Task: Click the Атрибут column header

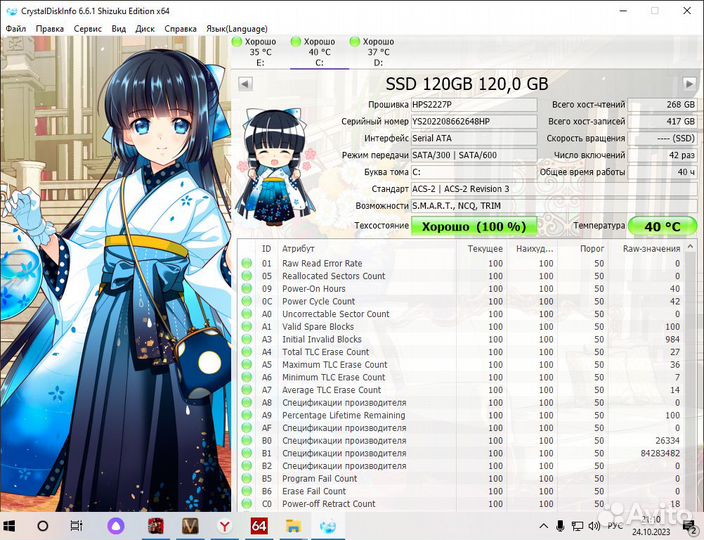Action: pyautogui.click(x=298, y=249)
